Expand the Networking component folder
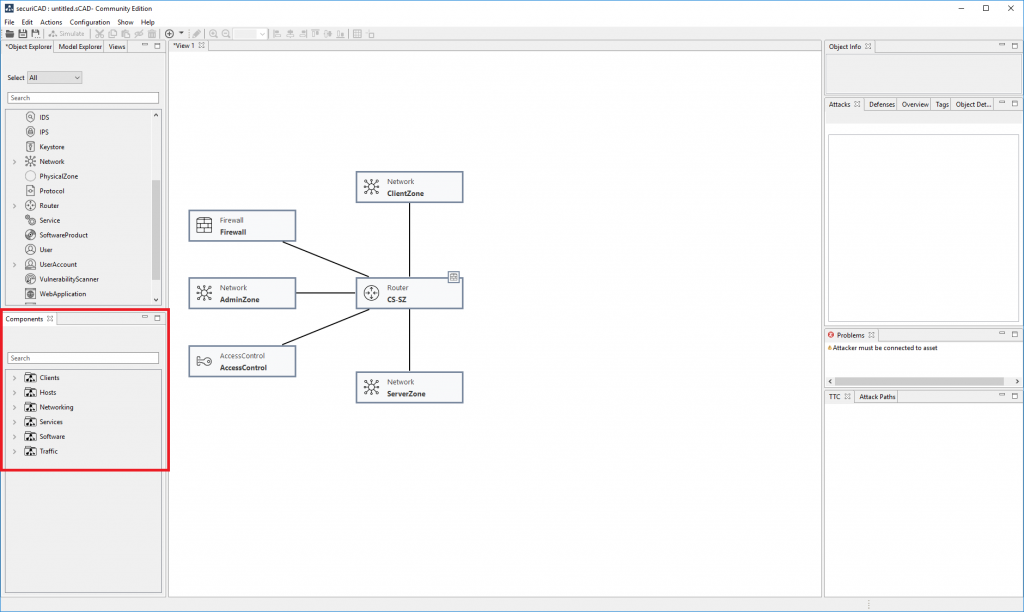This screenshot has height=612, width=1024. pos(14,407)
